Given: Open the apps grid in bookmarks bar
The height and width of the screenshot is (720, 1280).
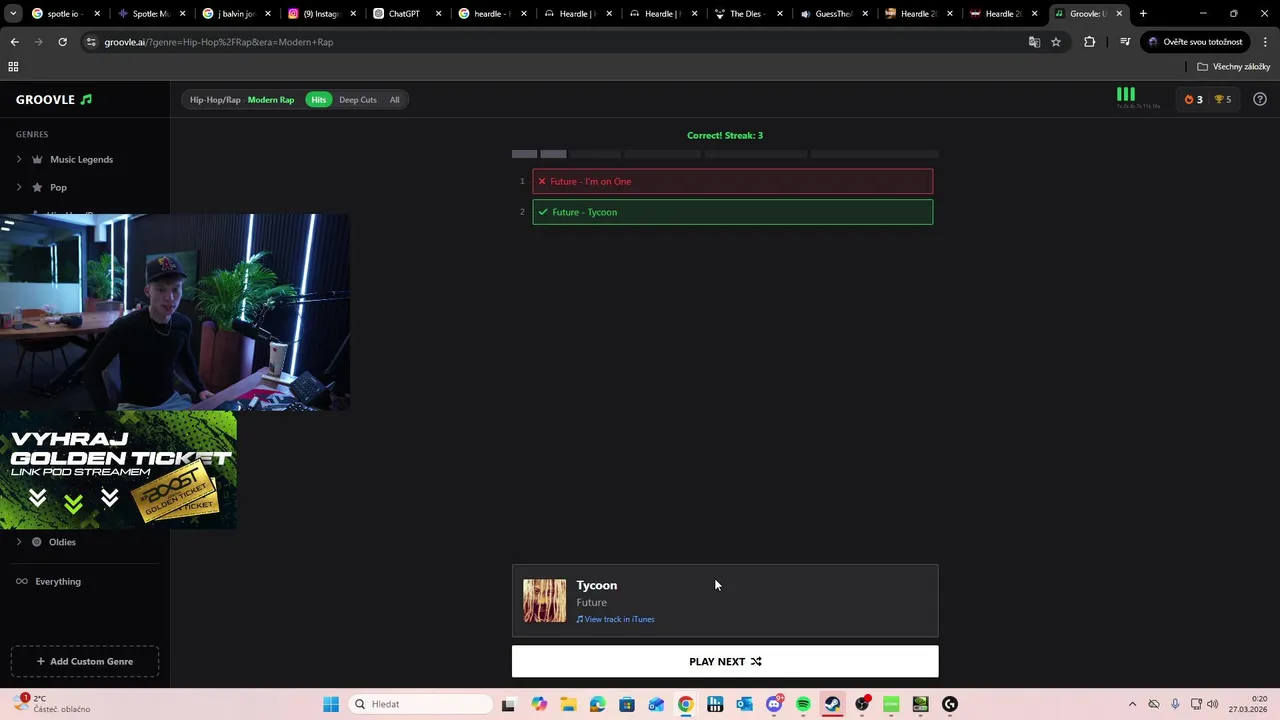Looking at the screenshot, I should click(13, 67).
